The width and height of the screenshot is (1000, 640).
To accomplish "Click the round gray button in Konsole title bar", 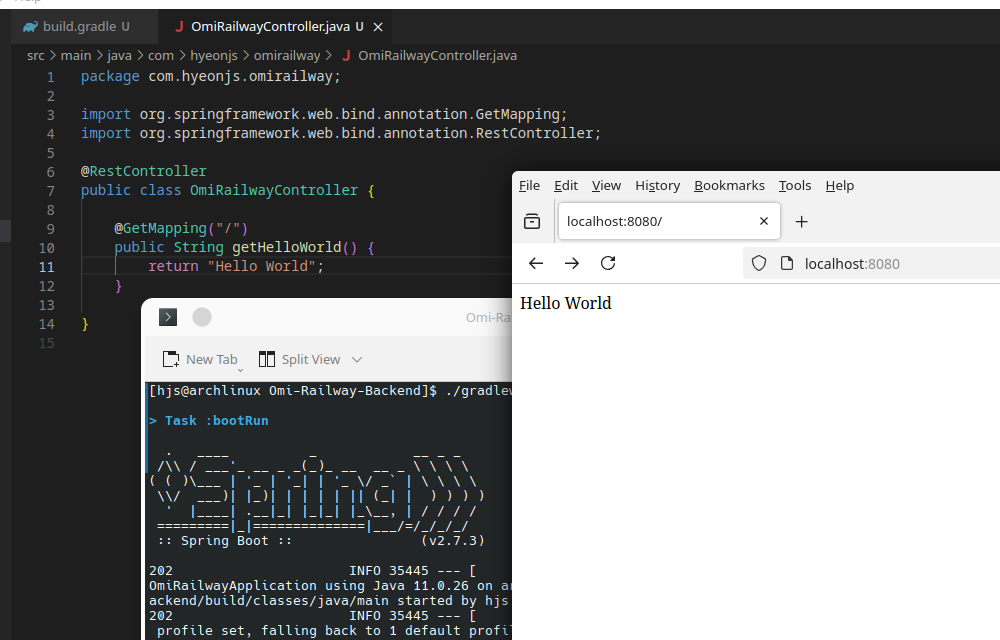I will [202, 317].
